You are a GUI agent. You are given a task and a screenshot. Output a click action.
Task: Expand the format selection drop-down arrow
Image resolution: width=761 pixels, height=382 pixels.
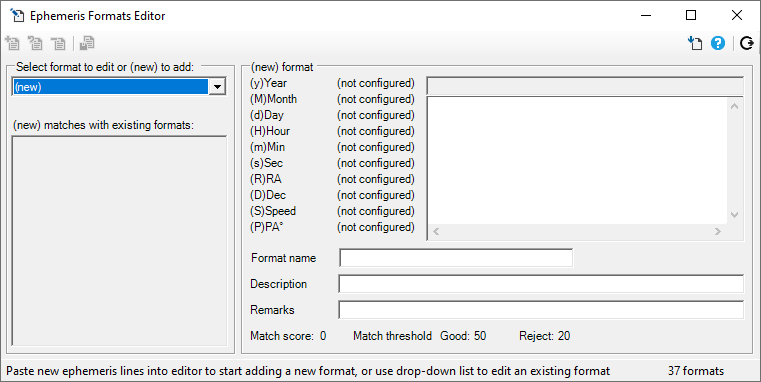click(217, 87)
